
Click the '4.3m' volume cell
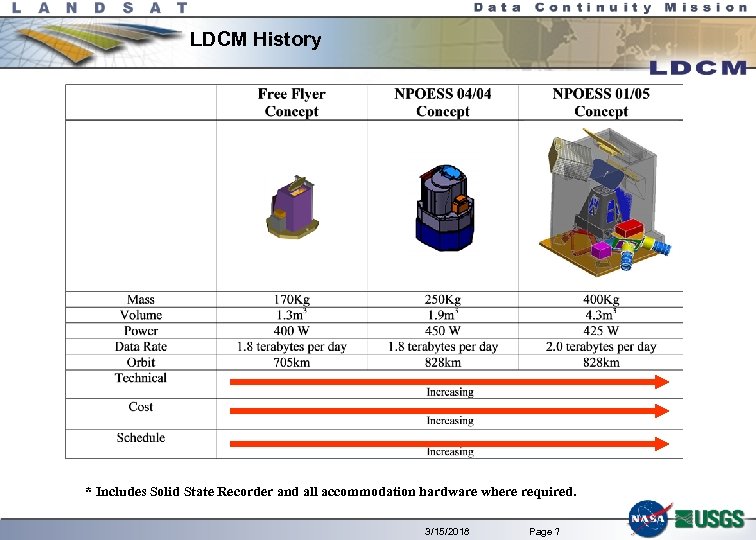click(x=601, y=315)
